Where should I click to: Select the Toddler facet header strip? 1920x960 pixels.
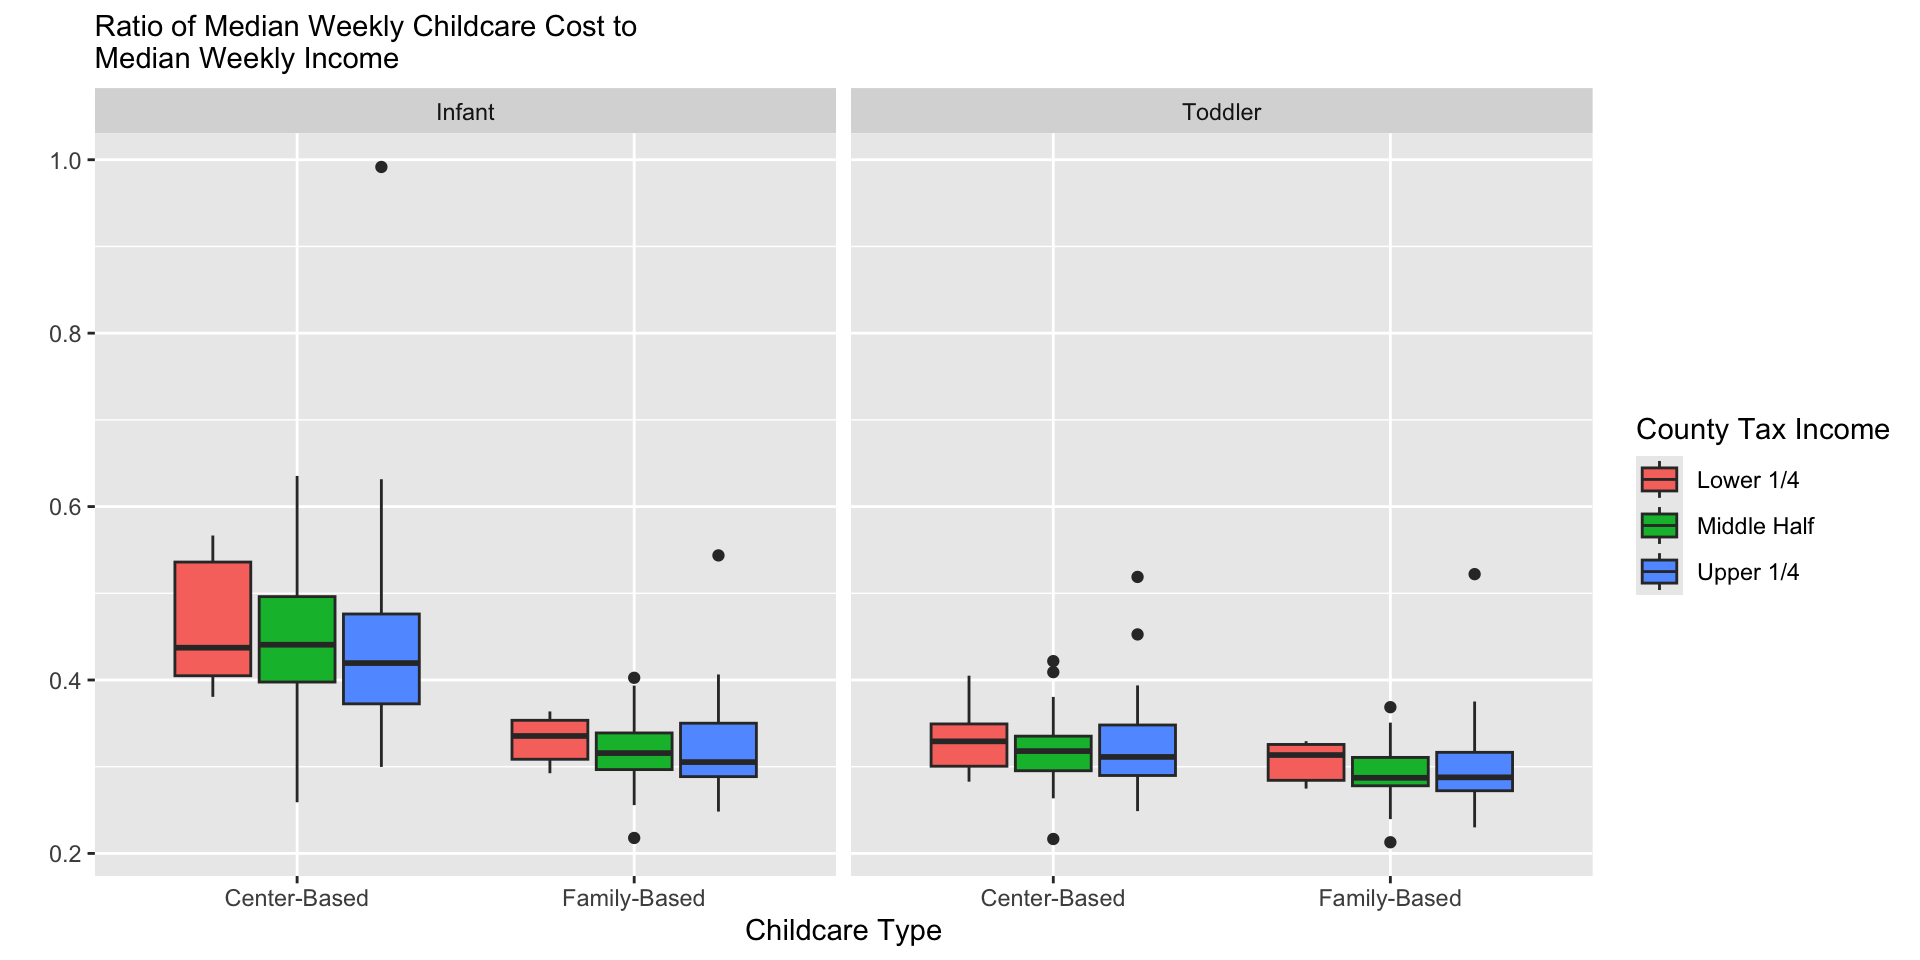pos(1221,111)
